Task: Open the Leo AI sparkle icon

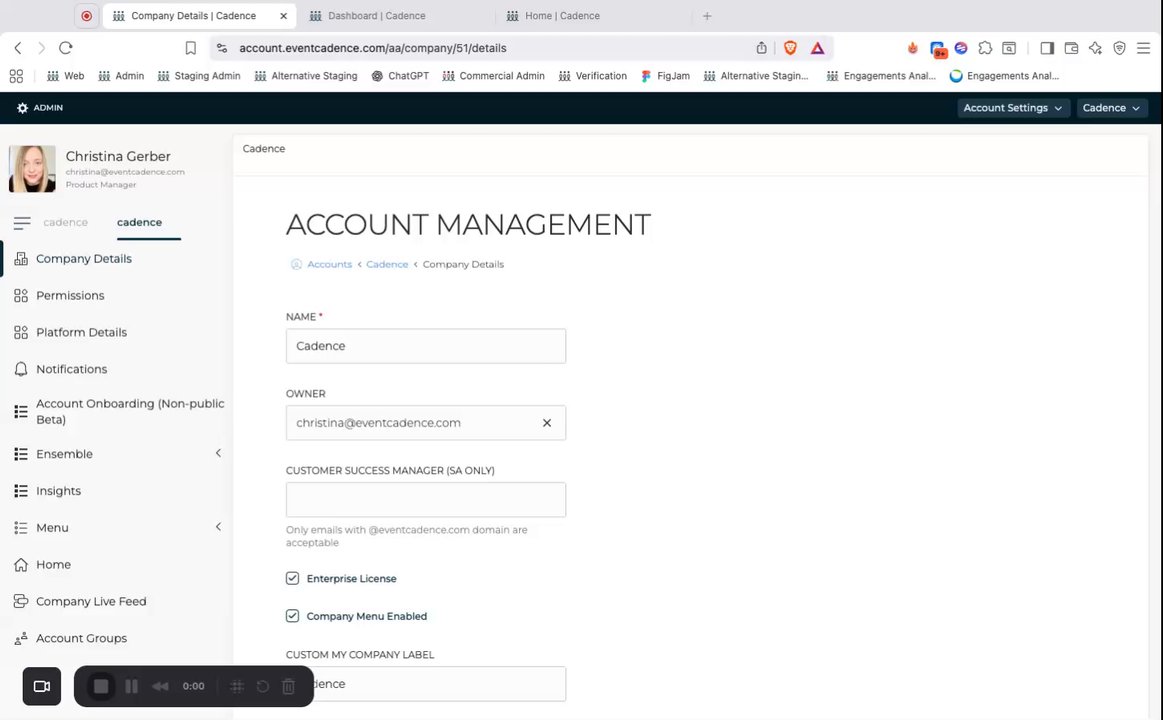Action: click(1096, 48)
